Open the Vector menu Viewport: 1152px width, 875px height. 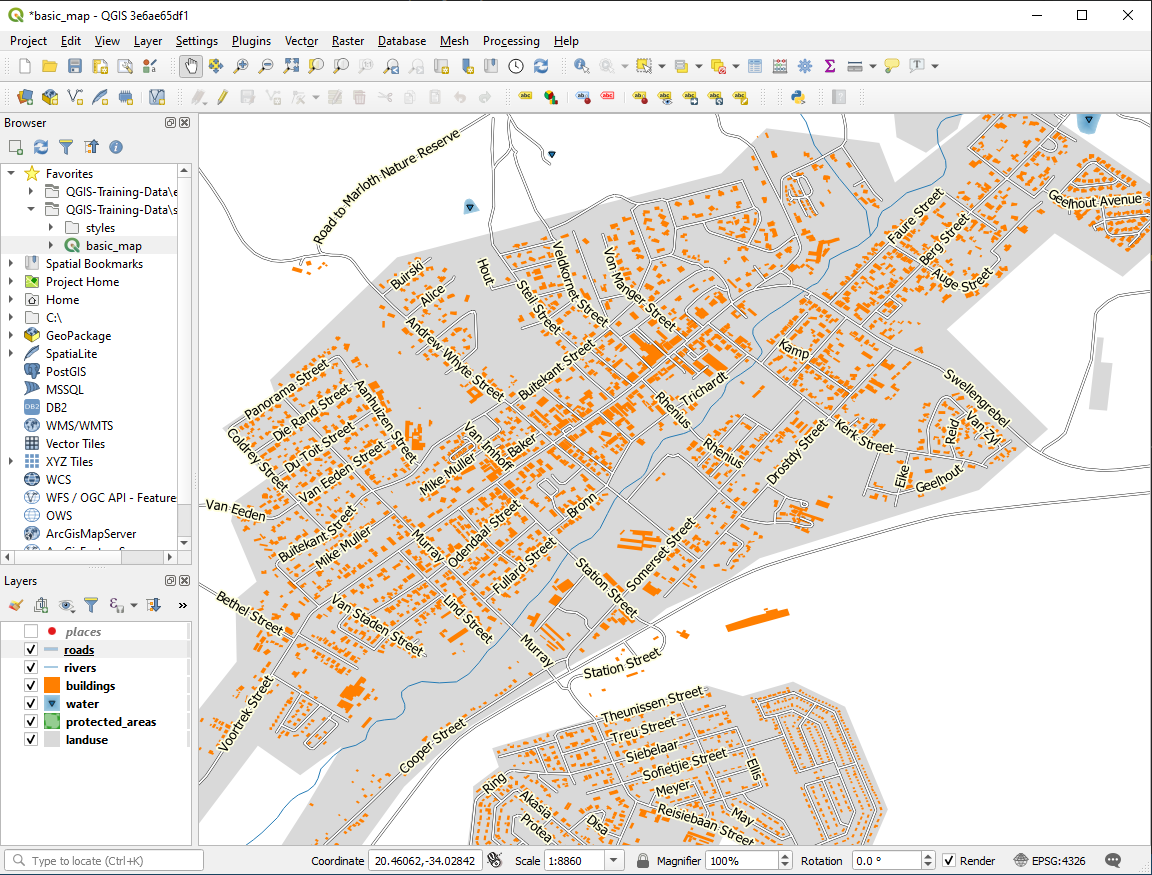tap(301, 41)
